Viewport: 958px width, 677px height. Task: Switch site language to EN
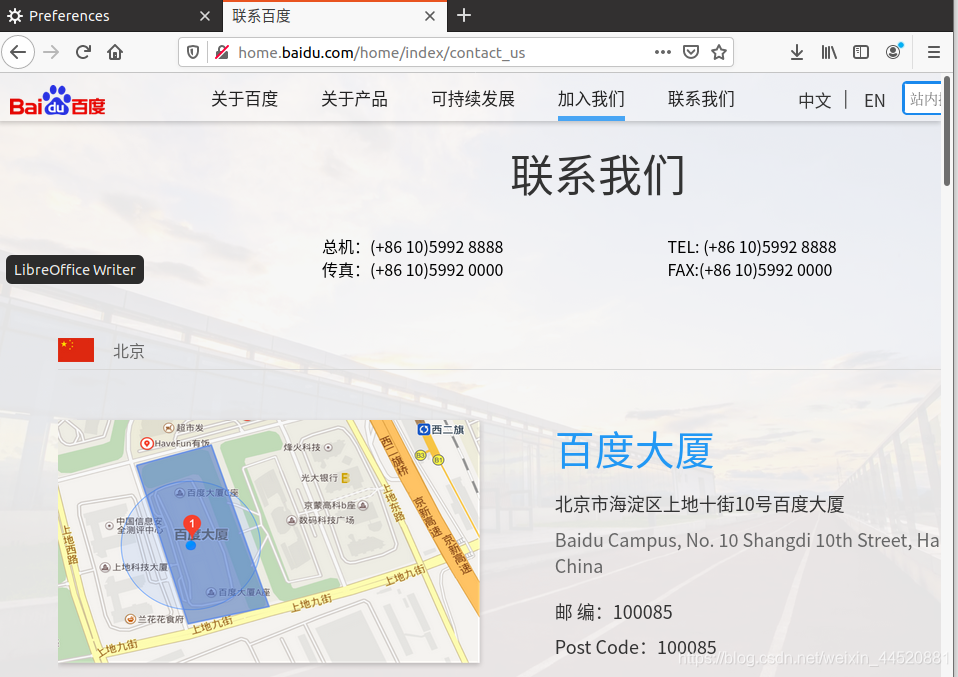(x=874, y=100)
